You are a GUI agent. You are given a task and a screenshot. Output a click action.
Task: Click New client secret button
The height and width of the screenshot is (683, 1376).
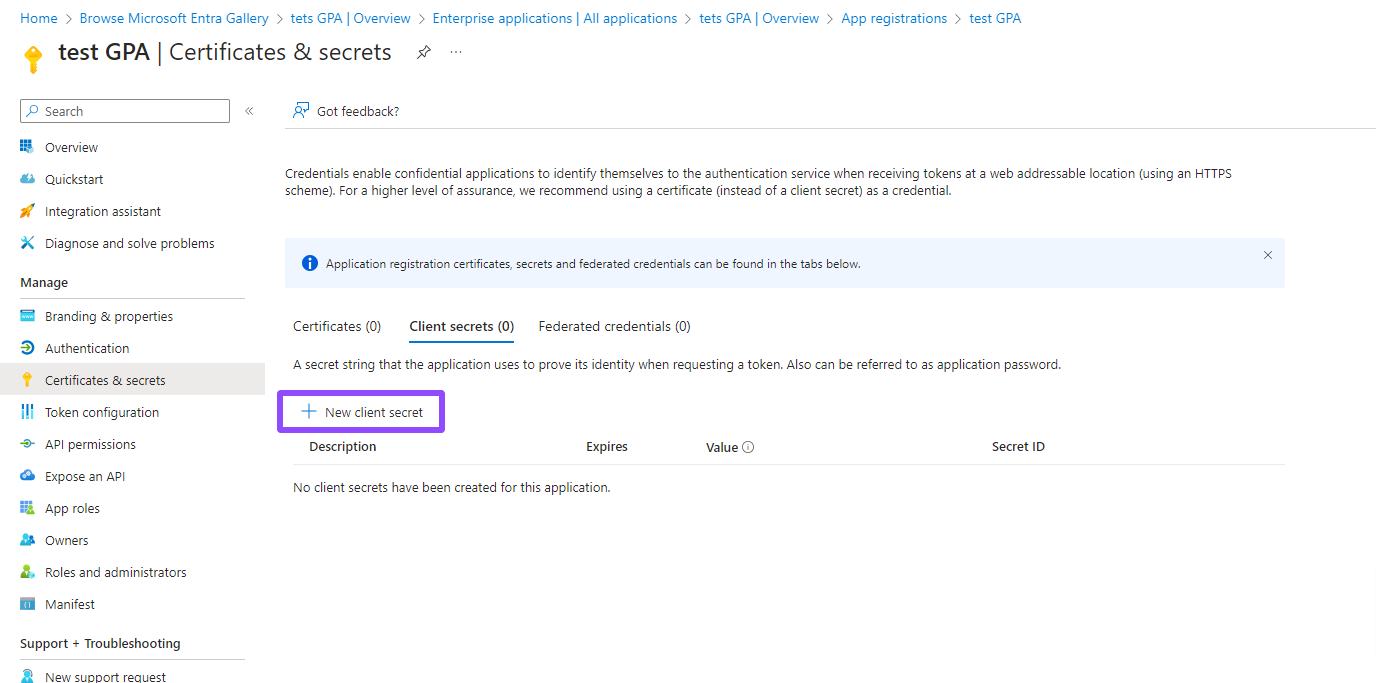click(x=362, y=412)
